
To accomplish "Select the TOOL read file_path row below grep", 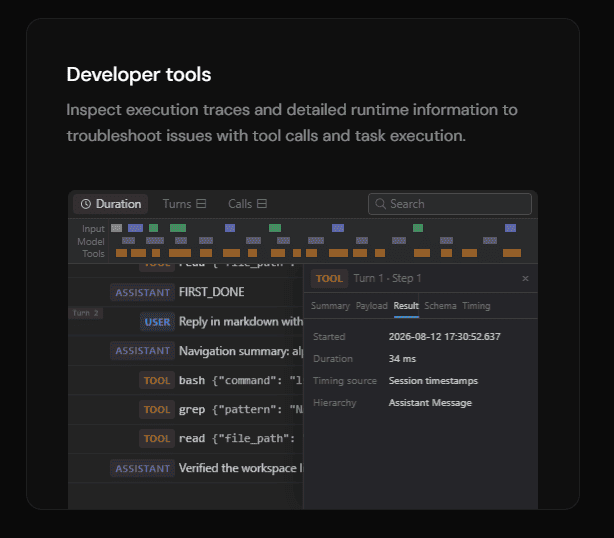I will [186, 439].
